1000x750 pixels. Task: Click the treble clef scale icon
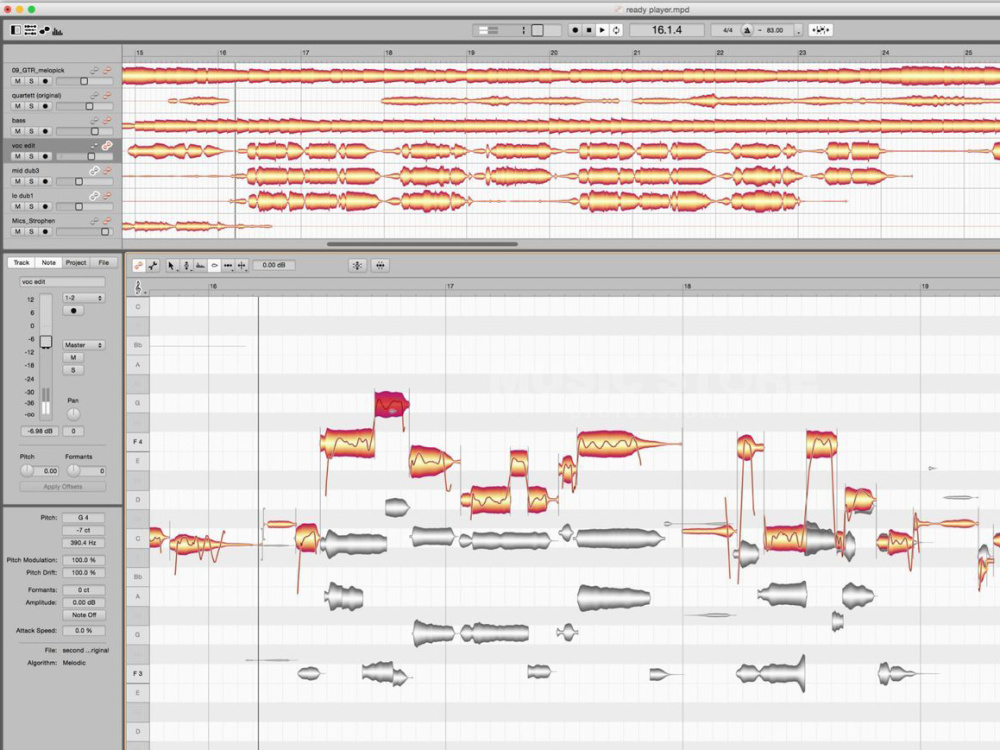(x=138, y=288)
